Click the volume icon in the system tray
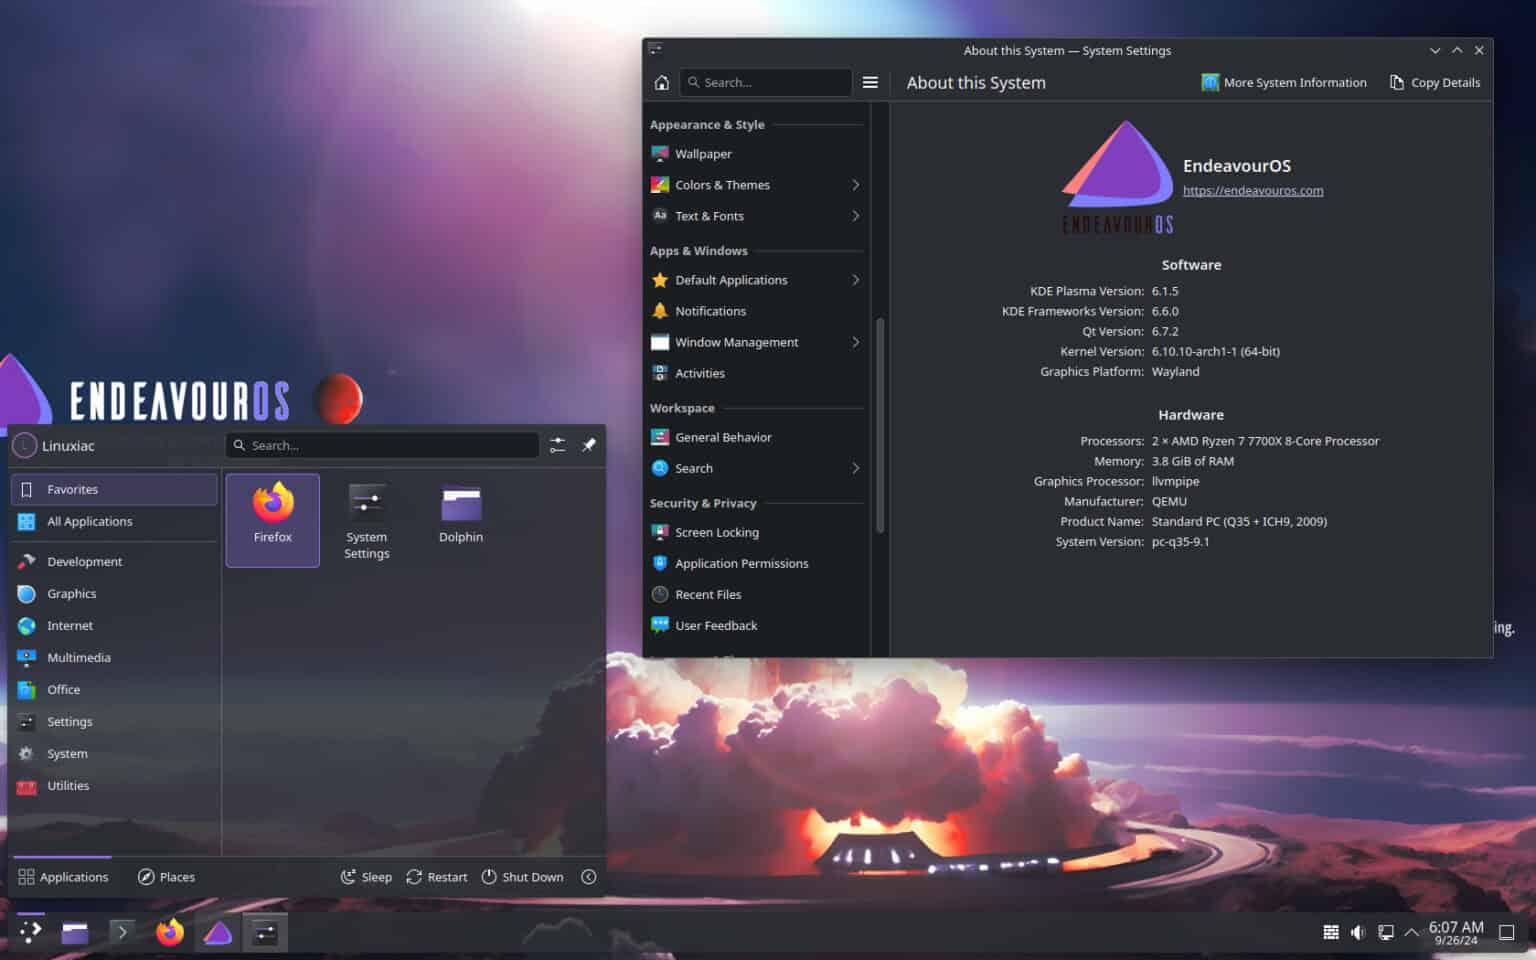This screenshot has width=1536, height=960. pos(1357,931)
